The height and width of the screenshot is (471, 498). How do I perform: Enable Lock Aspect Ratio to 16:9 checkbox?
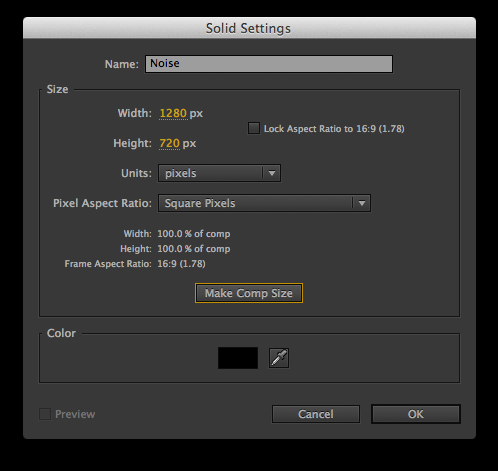tap(254, 128)
